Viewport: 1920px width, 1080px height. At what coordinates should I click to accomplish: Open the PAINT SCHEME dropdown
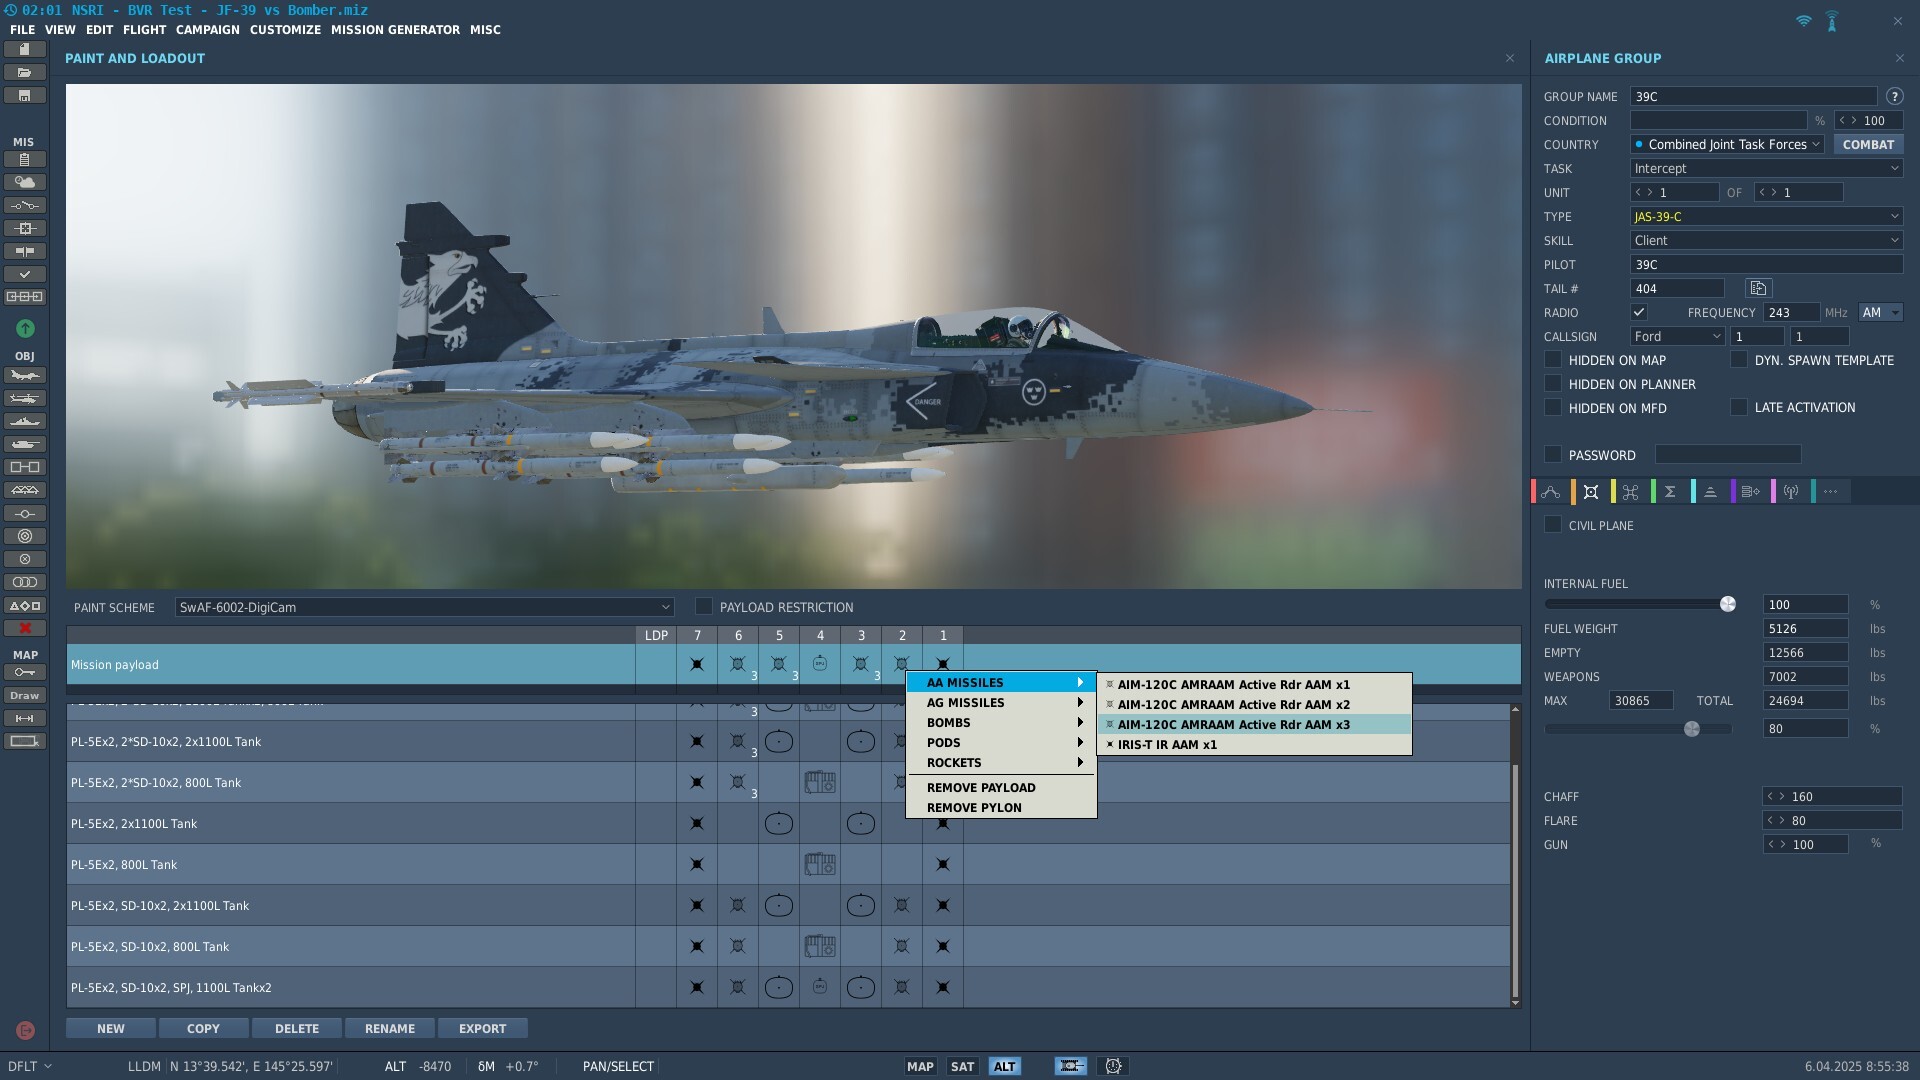(424, 607)
